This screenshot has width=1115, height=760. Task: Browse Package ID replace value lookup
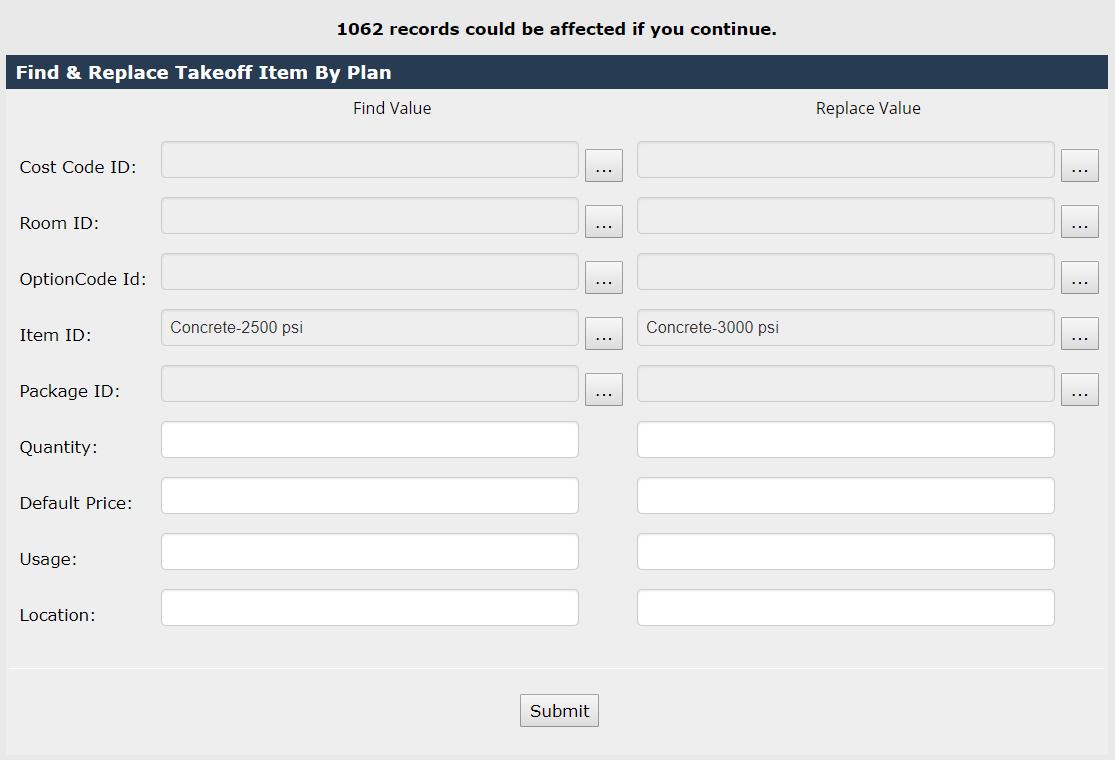point(1079,390)
